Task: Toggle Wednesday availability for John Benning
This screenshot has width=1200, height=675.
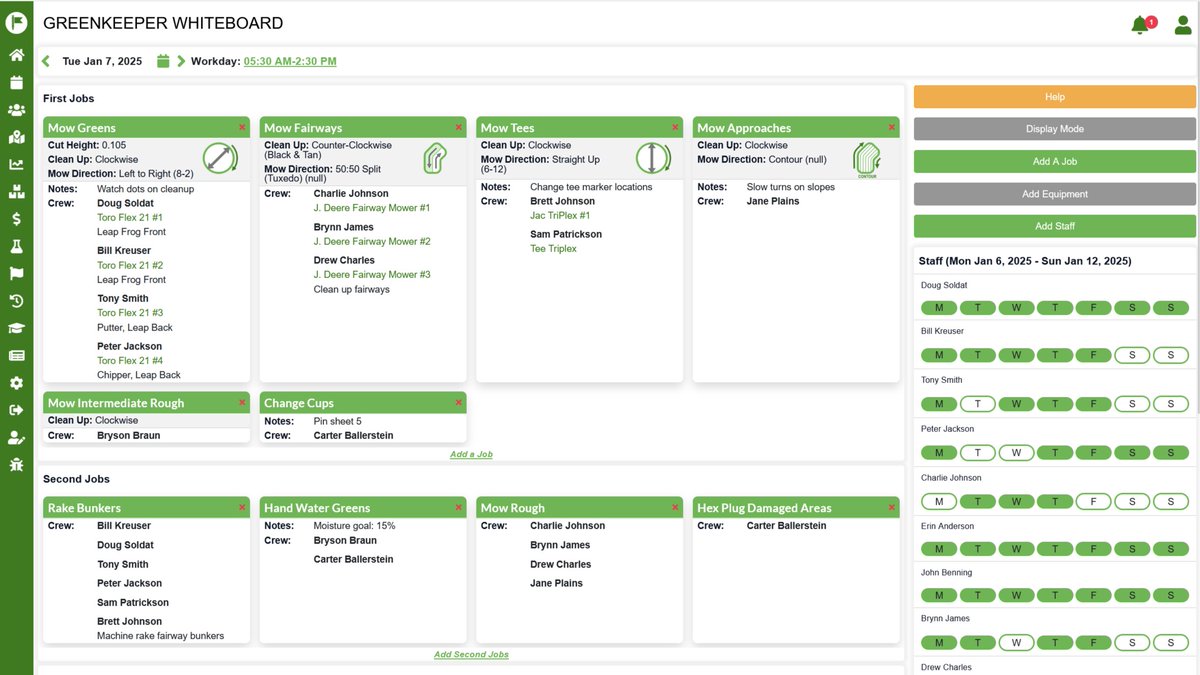Action: click(1016, 595)
